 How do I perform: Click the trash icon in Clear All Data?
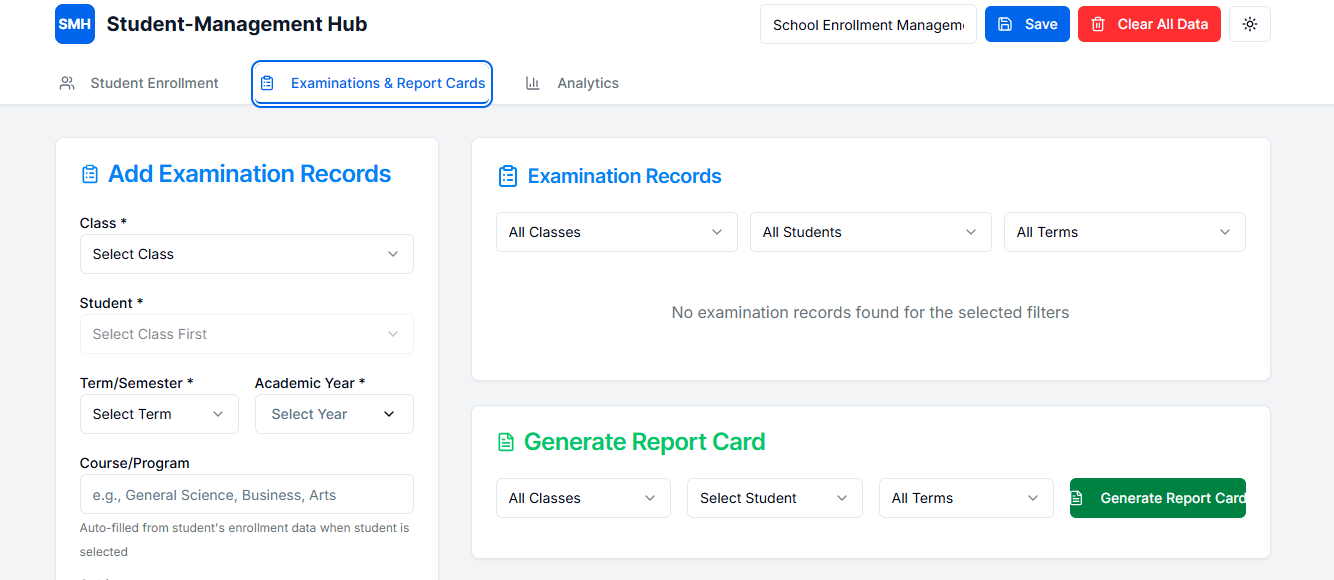tap(1098, 24)
